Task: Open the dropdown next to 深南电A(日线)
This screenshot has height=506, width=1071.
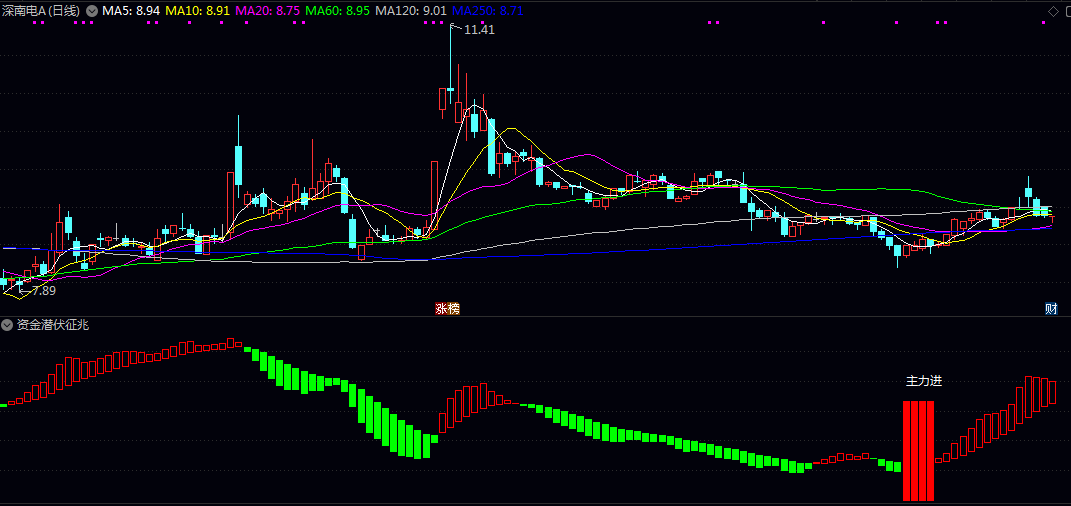Action: click(92, 11)
